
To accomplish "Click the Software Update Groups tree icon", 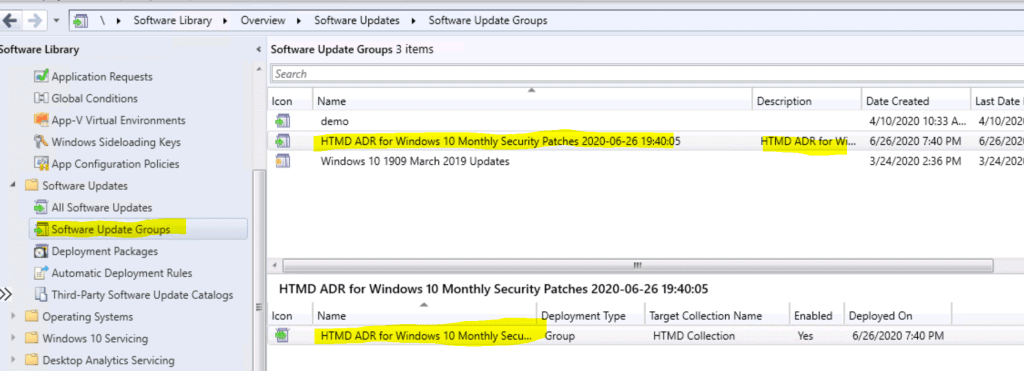I will 41,229.
